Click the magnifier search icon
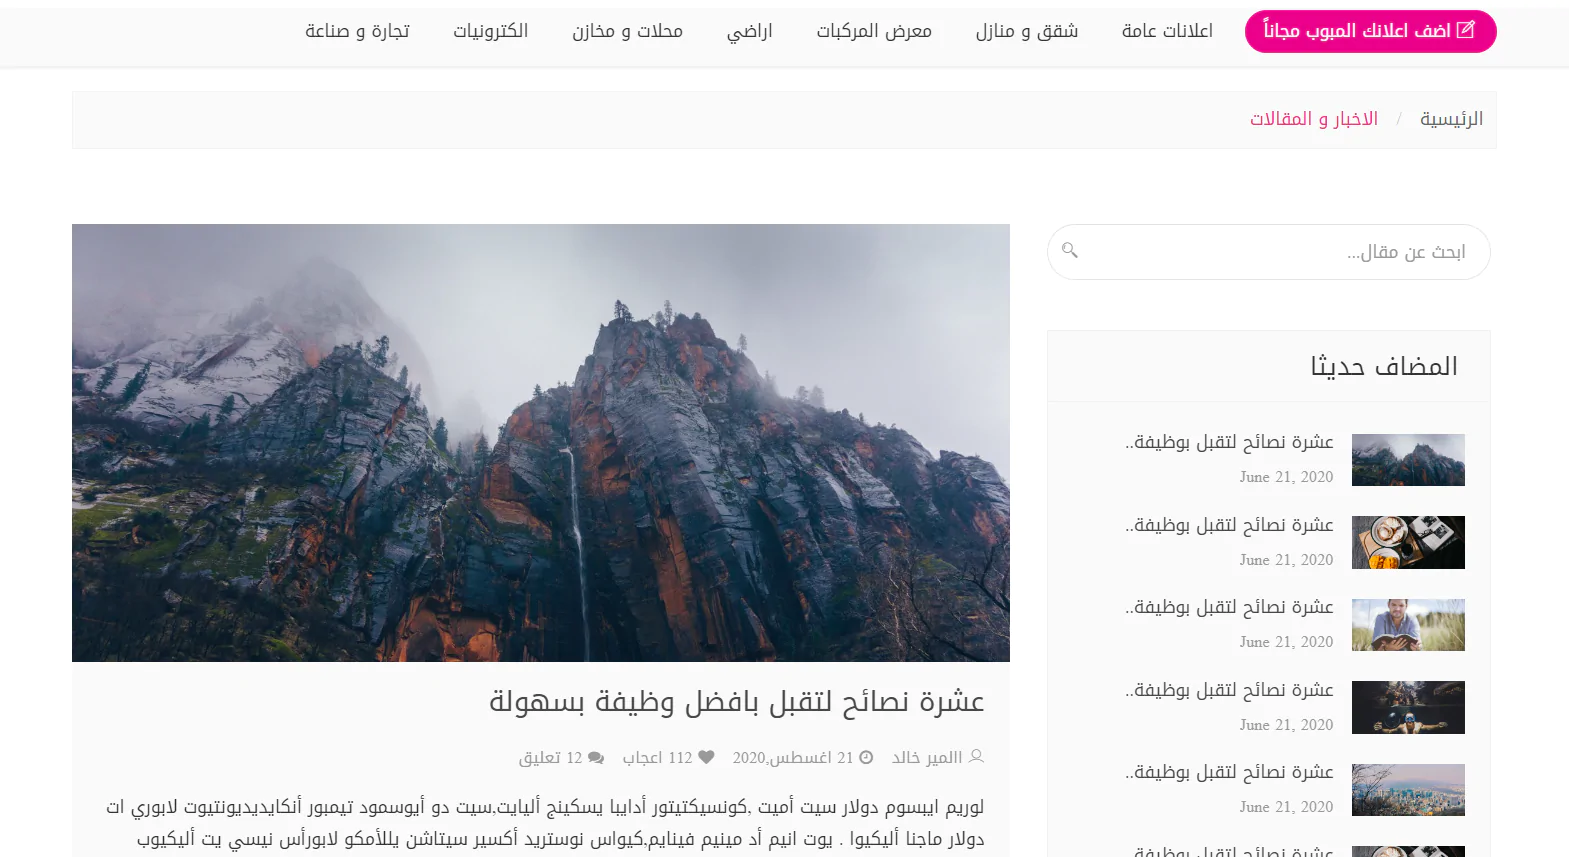1569x857 pixels. click(1069, 250)
